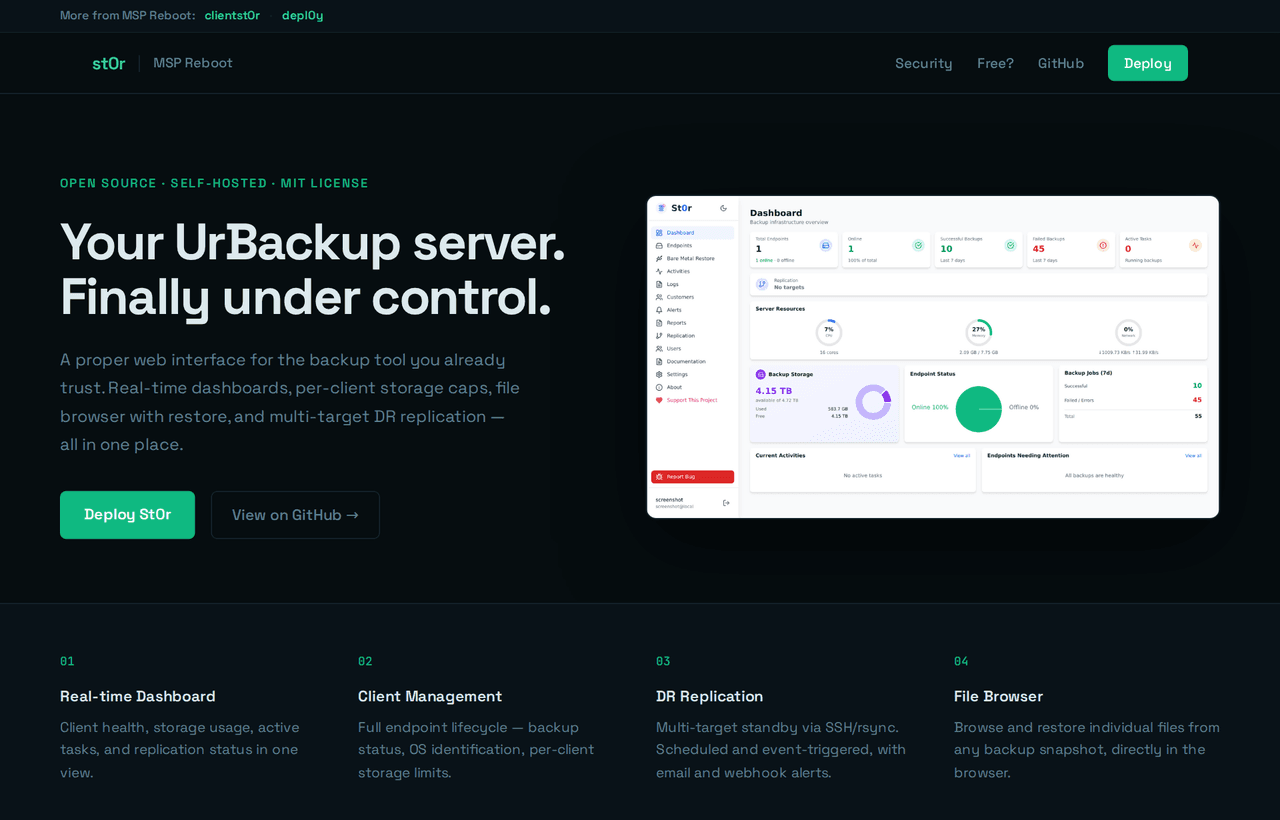Click the Network 0% gauge
The width and height of the screenshot is (1280, 820).
(1128, 332)
